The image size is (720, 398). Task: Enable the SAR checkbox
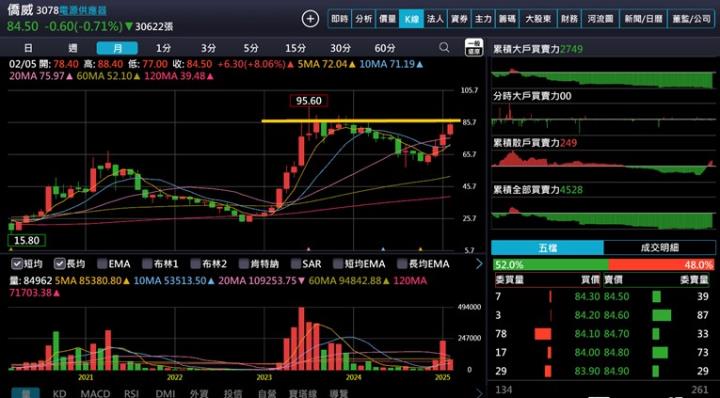pos(296,263)
